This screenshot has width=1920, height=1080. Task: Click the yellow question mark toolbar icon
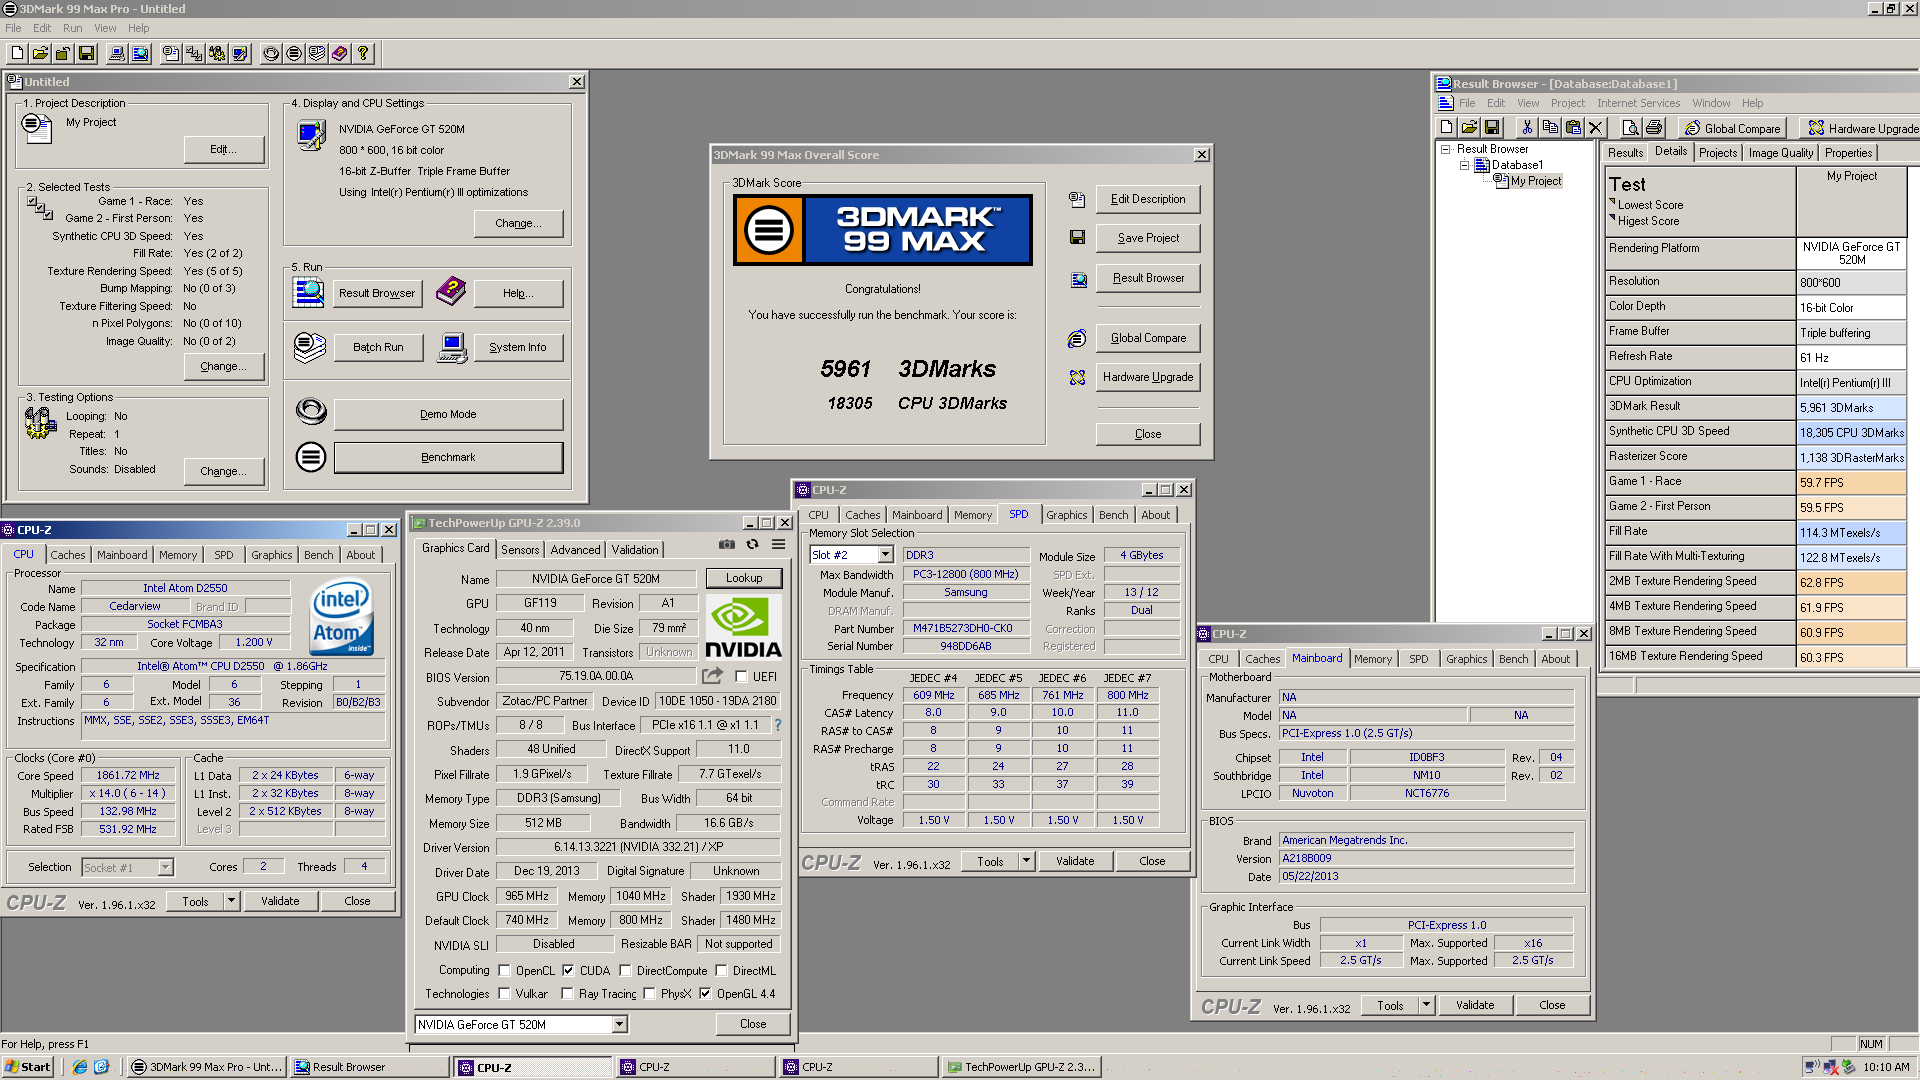coord(363,54)
